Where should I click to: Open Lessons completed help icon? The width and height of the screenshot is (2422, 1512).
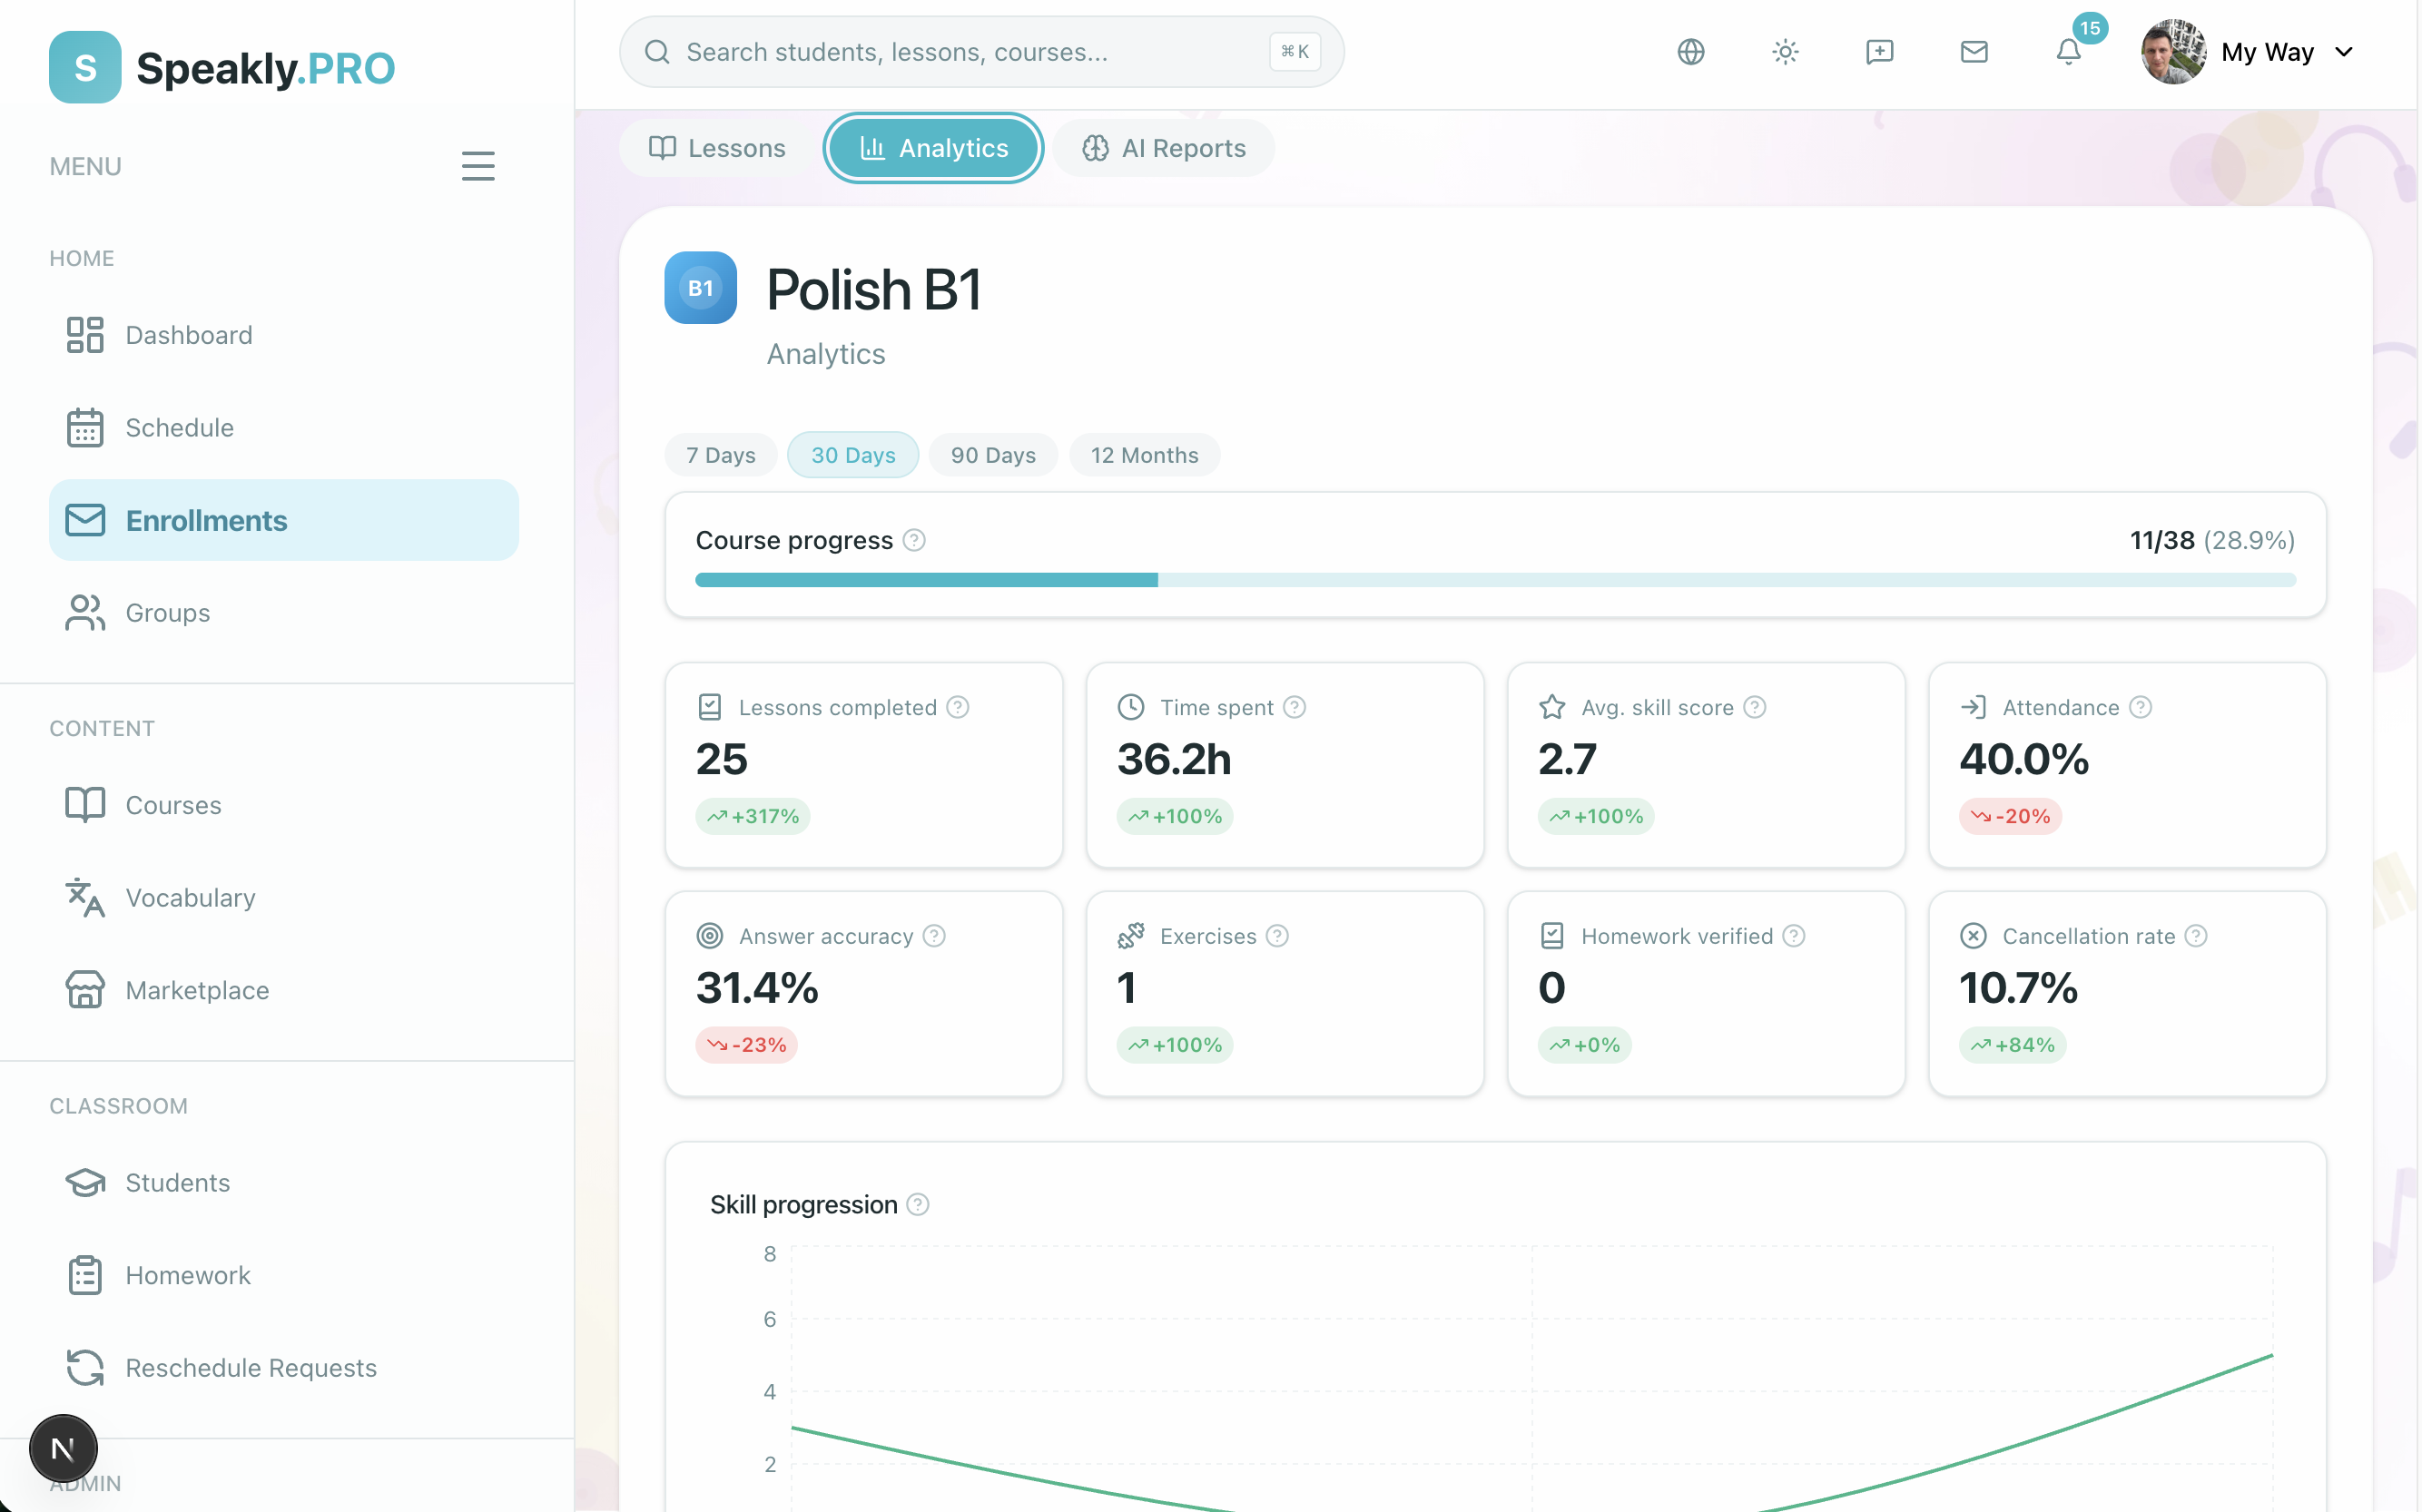tap(958, 707)
